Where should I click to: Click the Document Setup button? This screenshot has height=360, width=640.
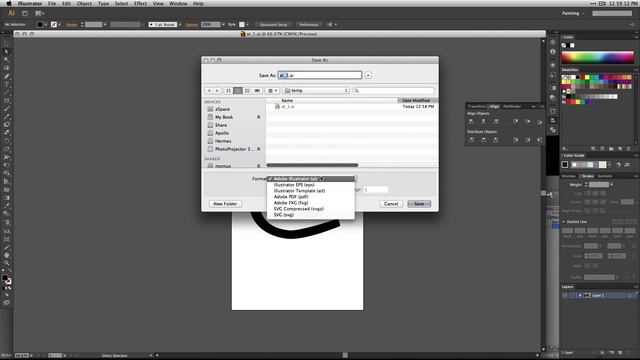tap(273, 24)
